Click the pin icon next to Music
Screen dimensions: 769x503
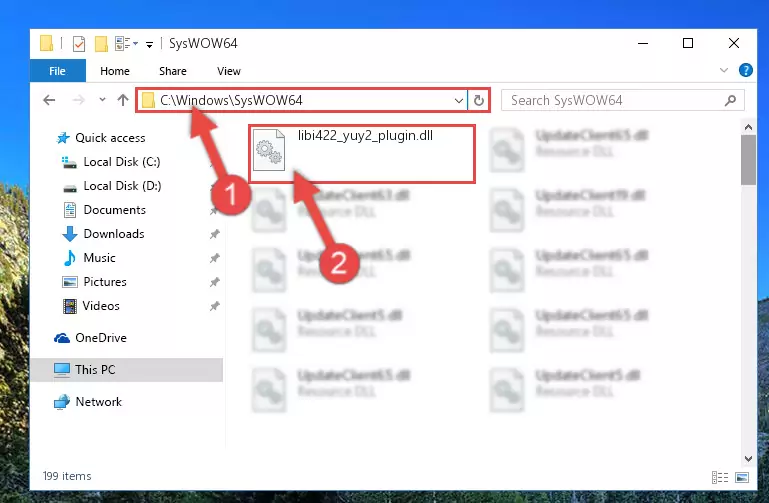click(x=214, y=258)
